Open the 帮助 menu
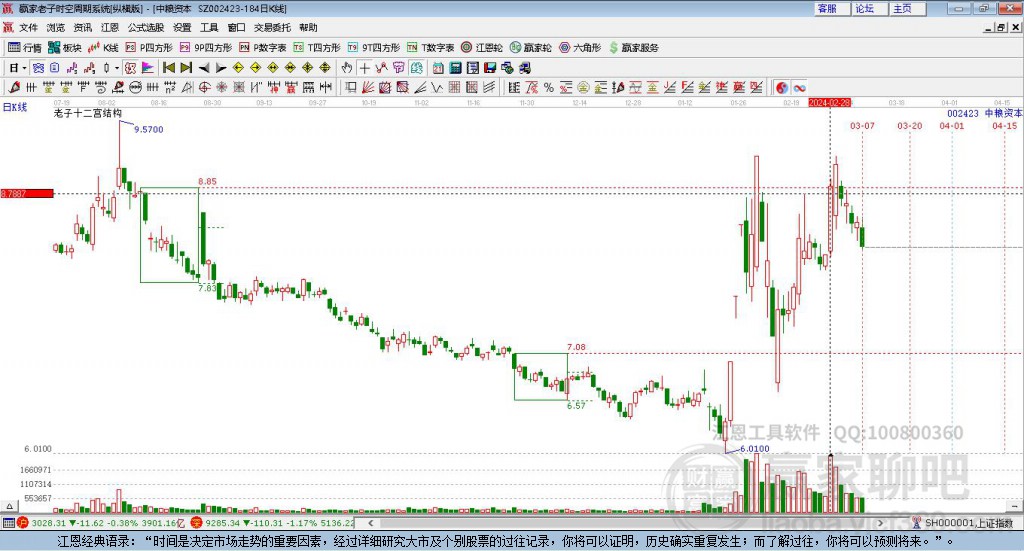The height and width of the screenshot is (551, 1024). pos(308,27)
